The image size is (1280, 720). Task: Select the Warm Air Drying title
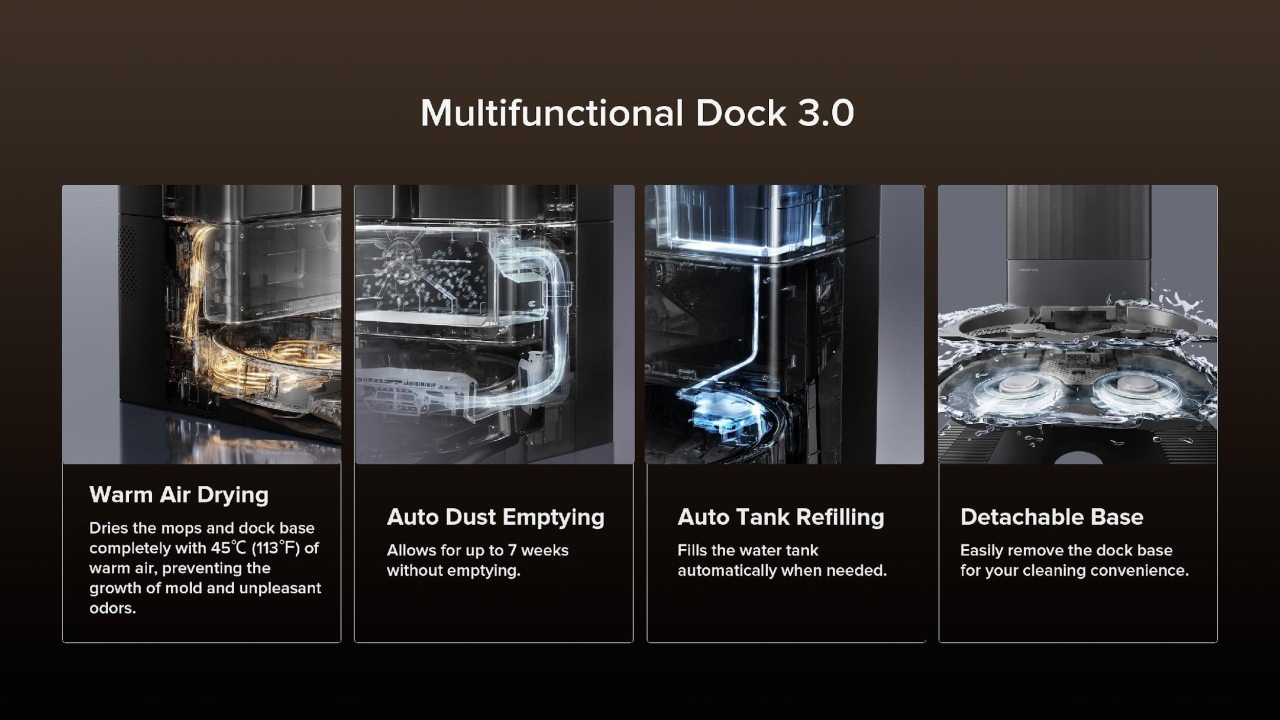click(179, 494)
